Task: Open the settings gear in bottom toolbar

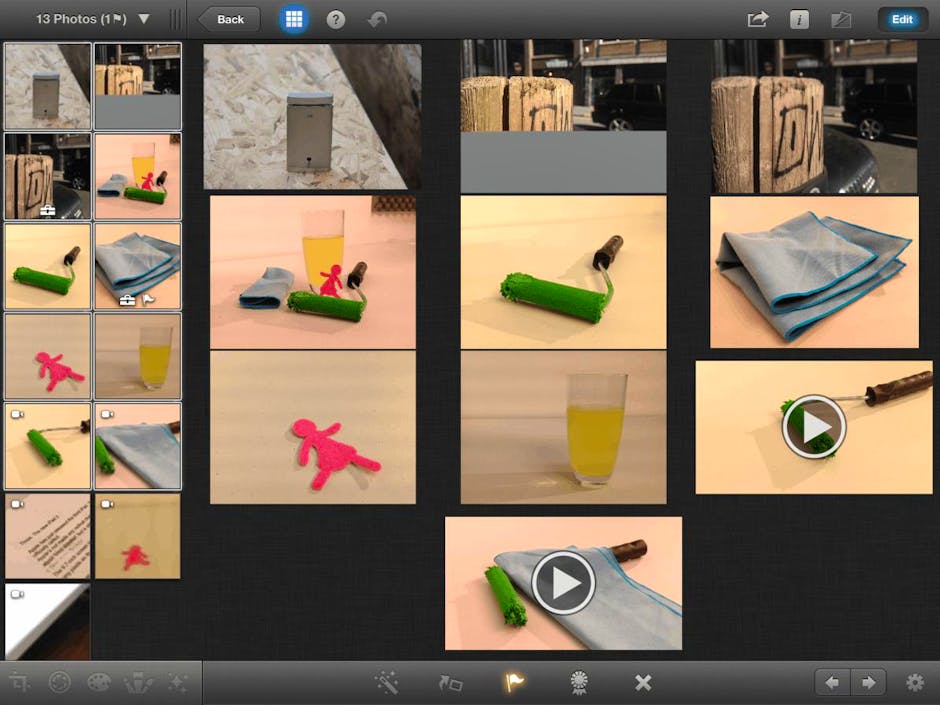Action: [914, 683]
